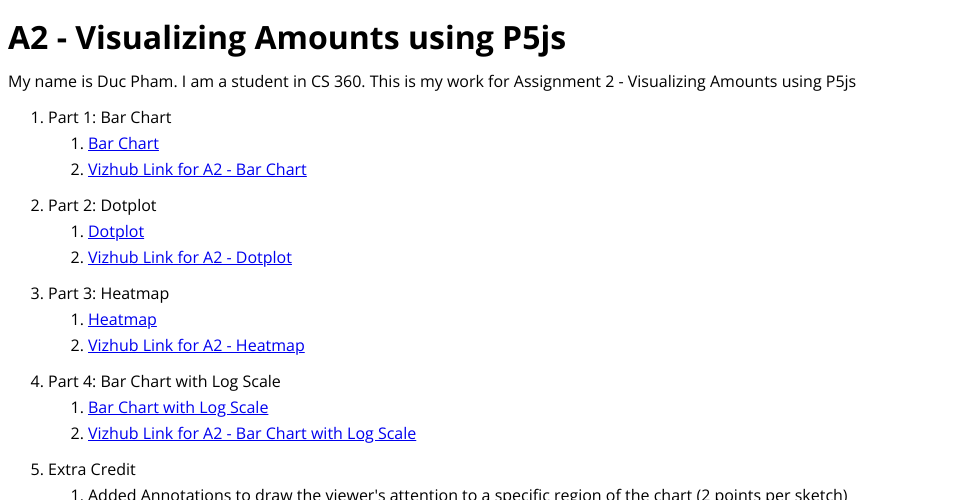Open Vizhub Link for A2 - Bar Chart
This screenshot has height=500, width=960.
point(197,170)
